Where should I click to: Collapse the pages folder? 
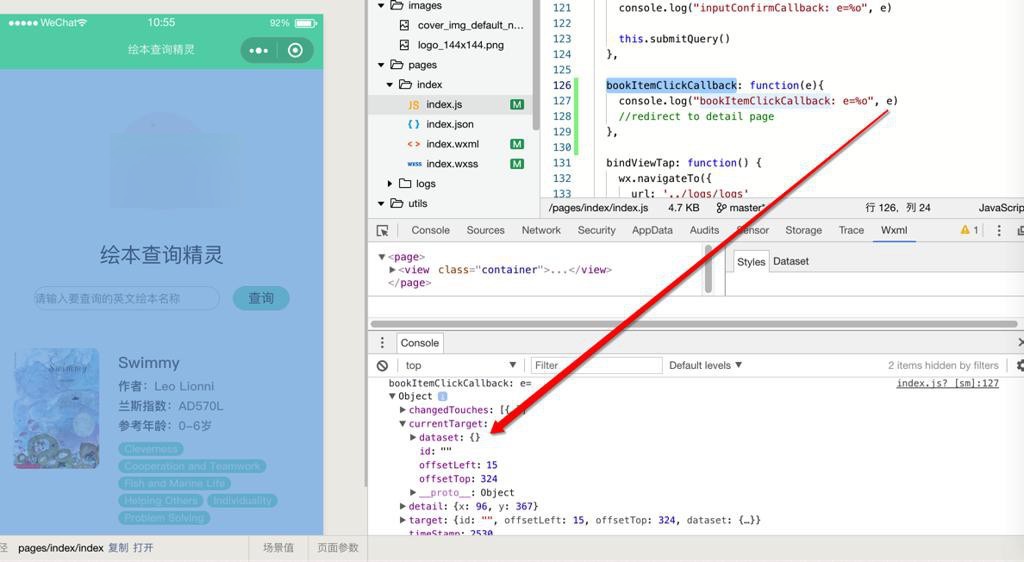point(381,65)
